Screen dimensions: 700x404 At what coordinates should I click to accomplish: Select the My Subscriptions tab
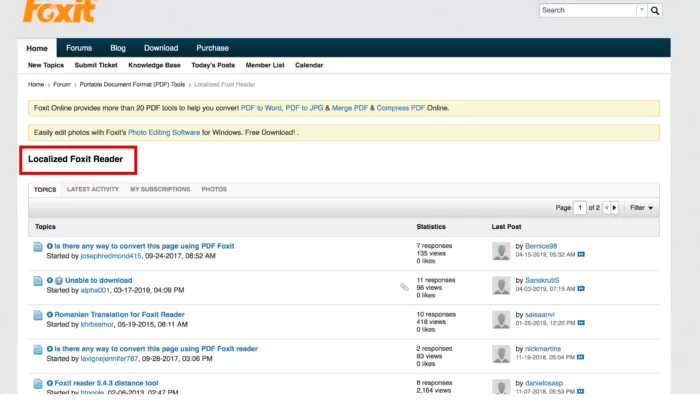160,189
